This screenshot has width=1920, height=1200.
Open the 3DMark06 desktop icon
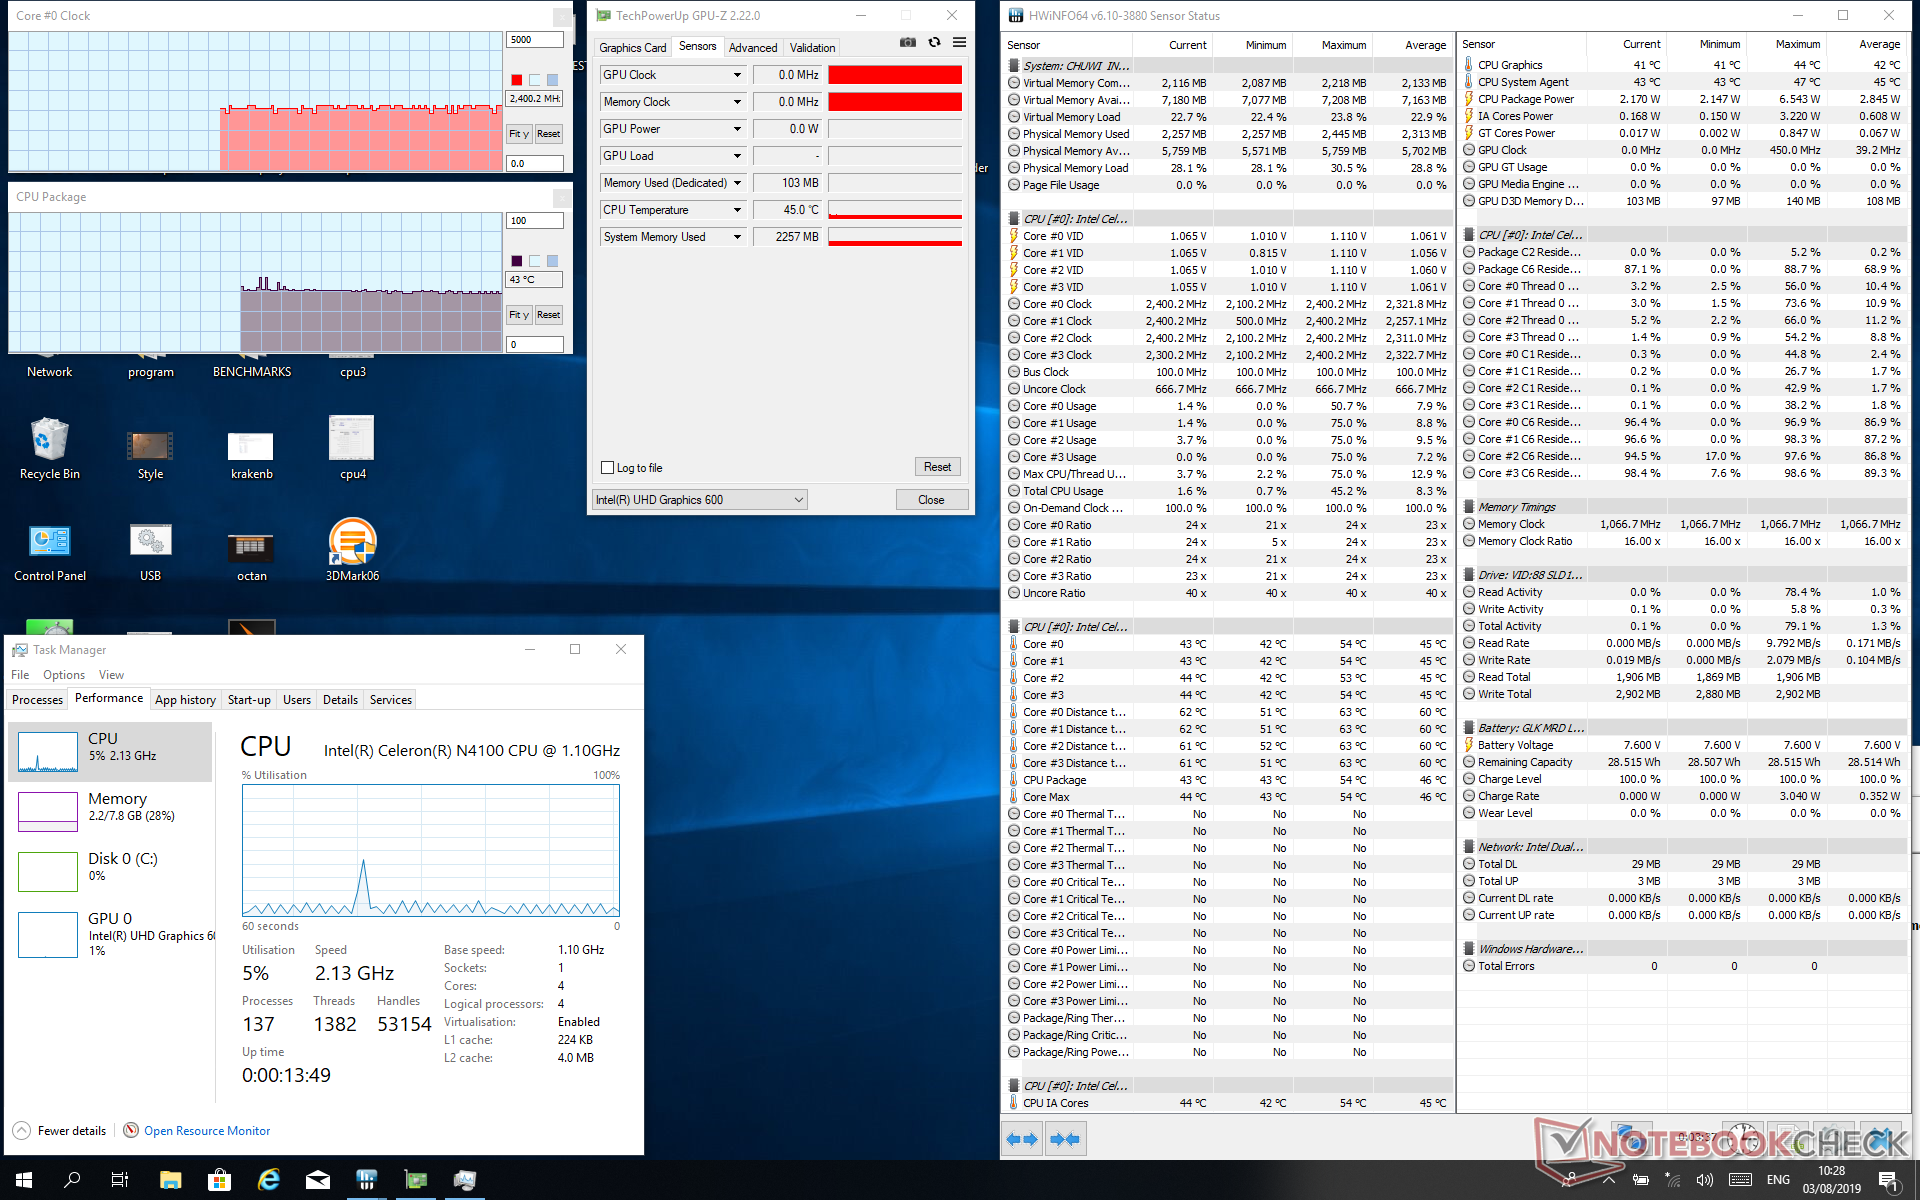pos(353,551)
